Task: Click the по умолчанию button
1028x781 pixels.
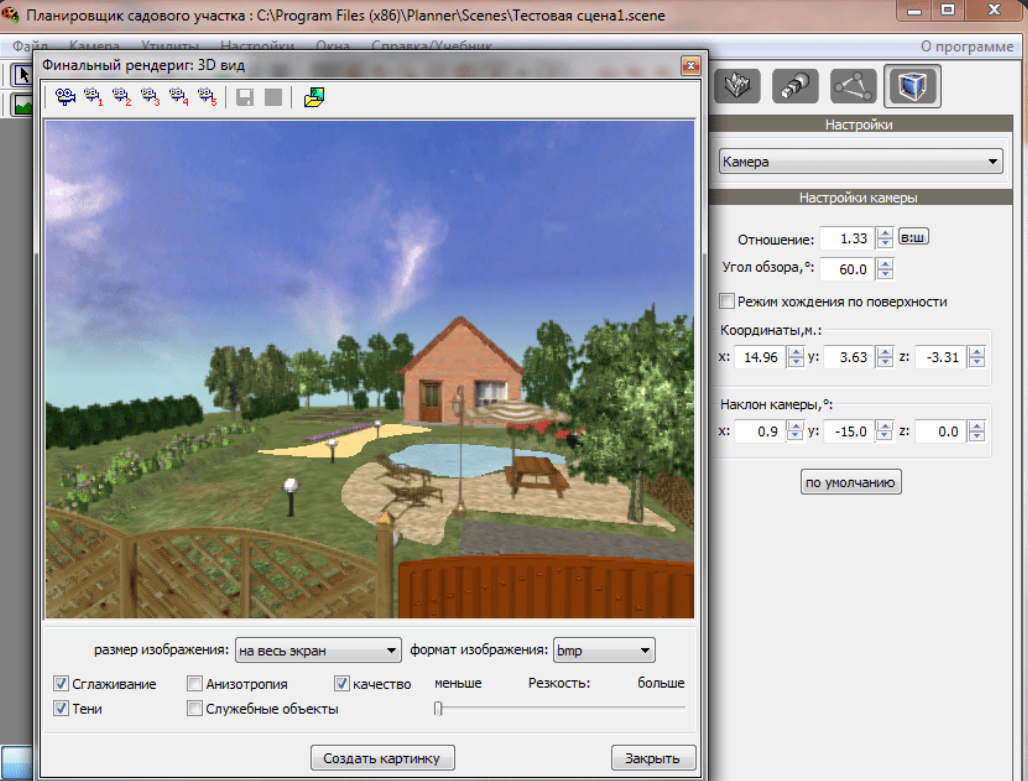Action: point(850,482)
